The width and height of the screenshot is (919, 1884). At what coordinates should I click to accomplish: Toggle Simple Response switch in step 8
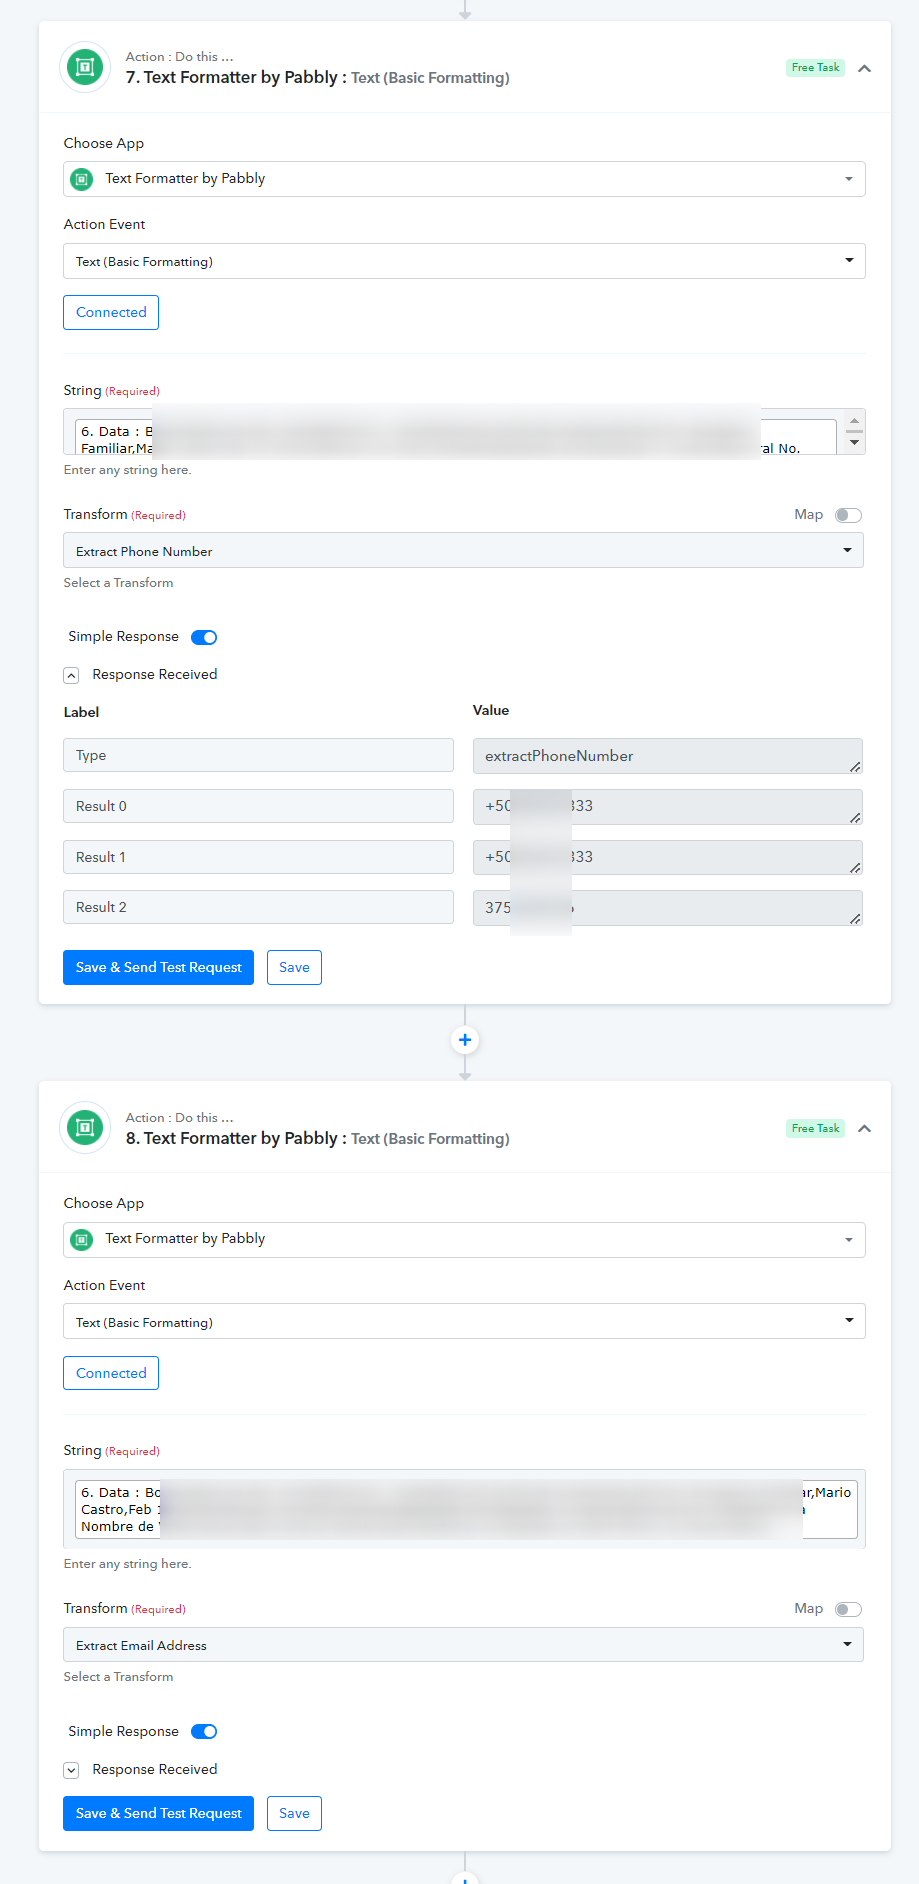[204, 1731]
